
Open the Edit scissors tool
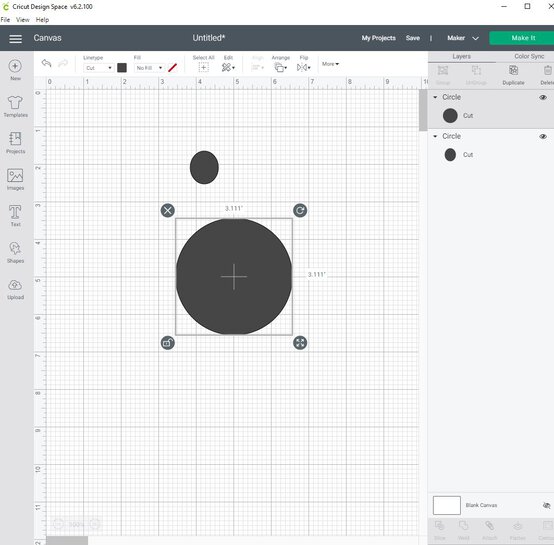coord(228,67)
